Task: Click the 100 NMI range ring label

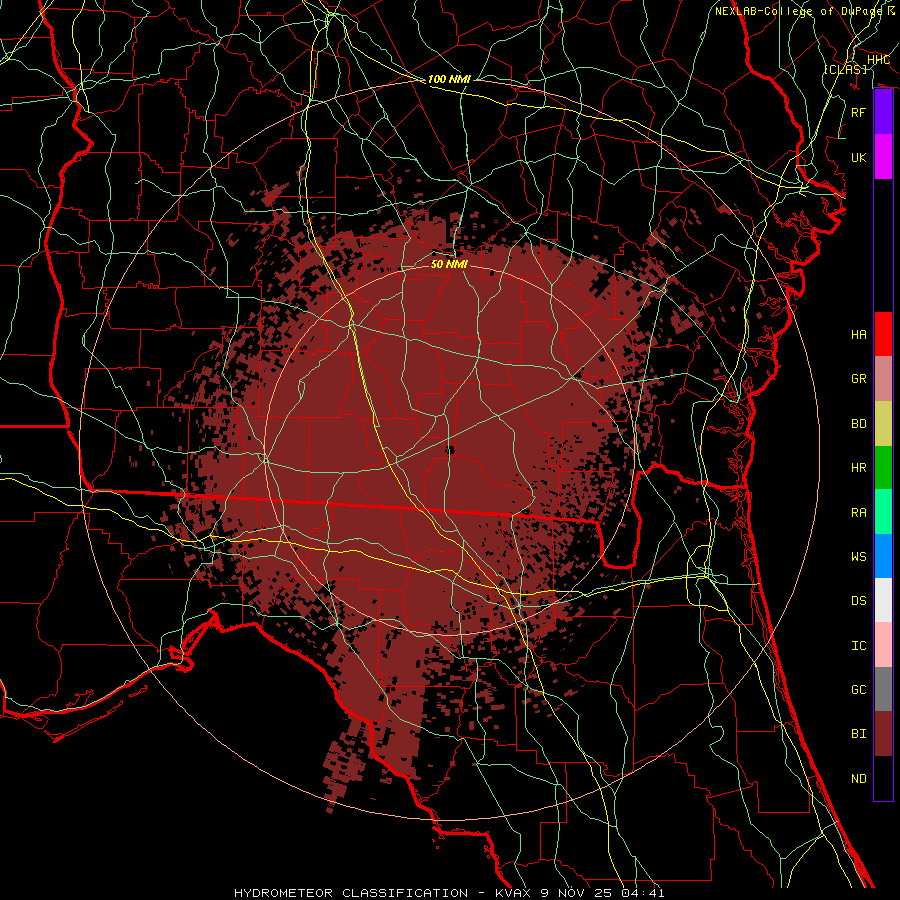Action: pyautogui.click(x=449, y=79)
